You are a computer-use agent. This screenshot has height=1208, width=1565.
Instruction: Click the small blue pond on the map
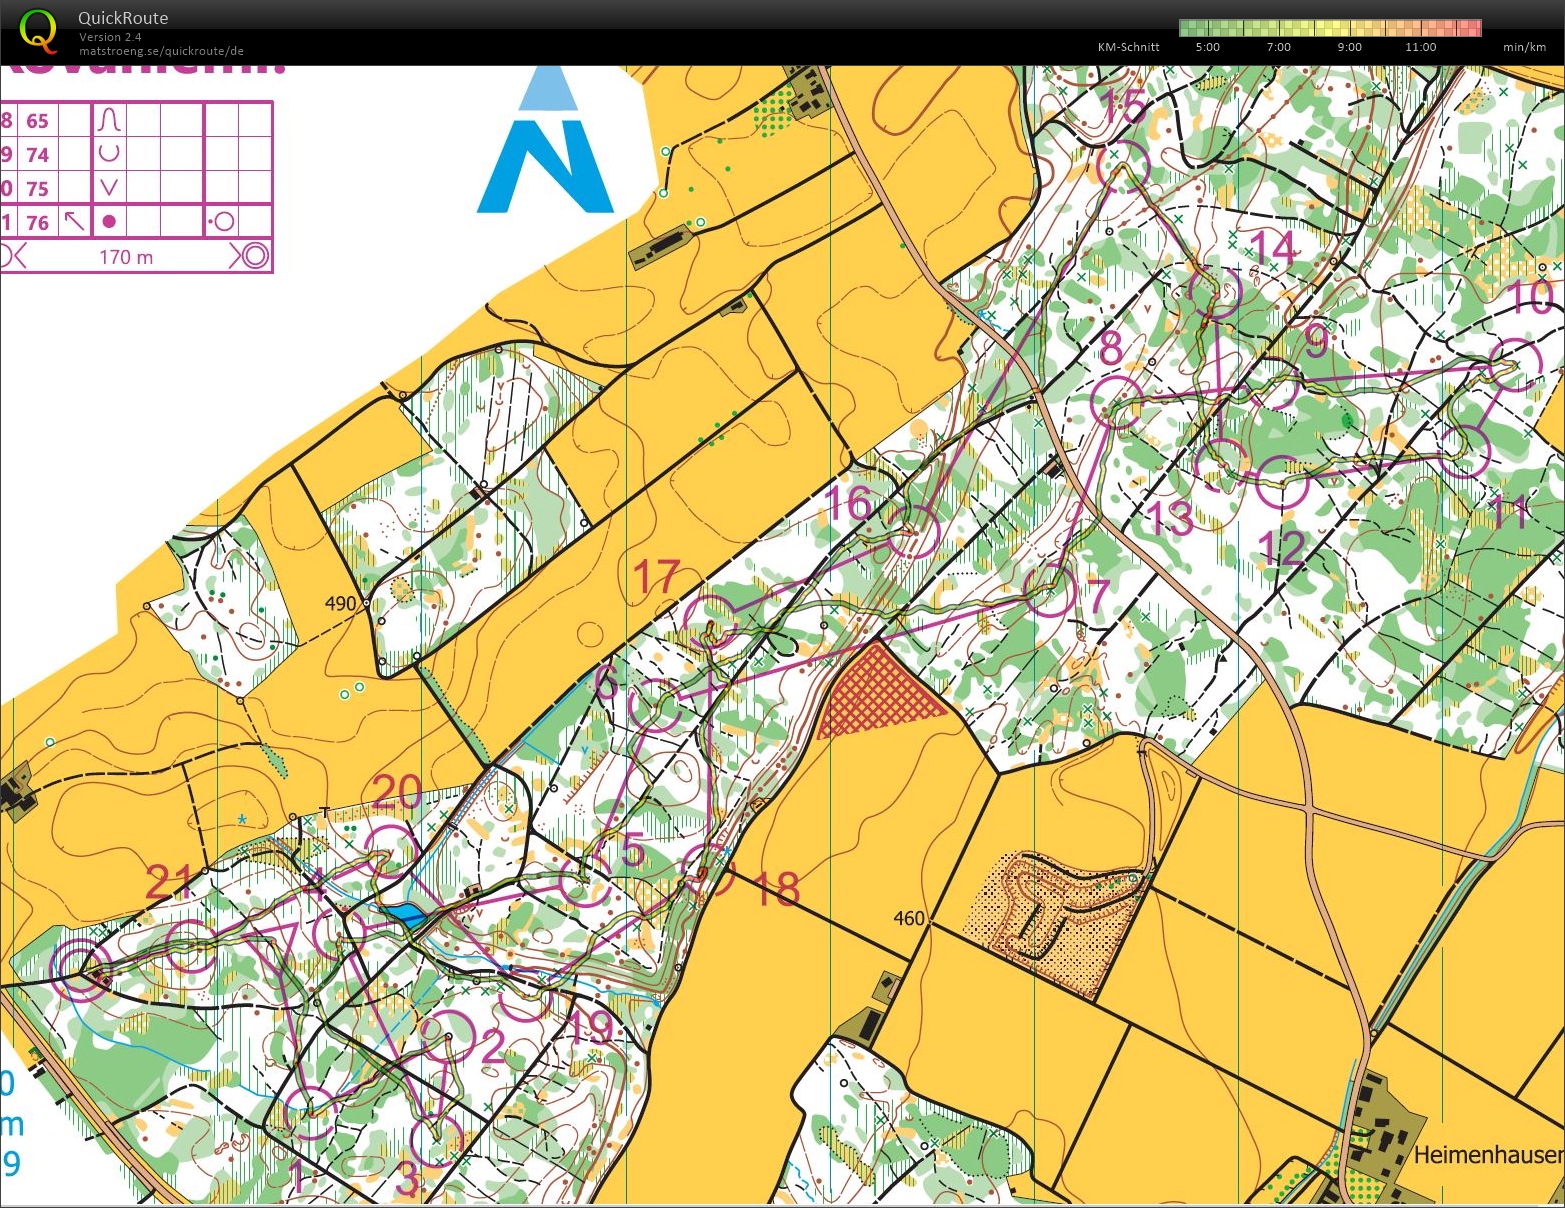point(405,915)
